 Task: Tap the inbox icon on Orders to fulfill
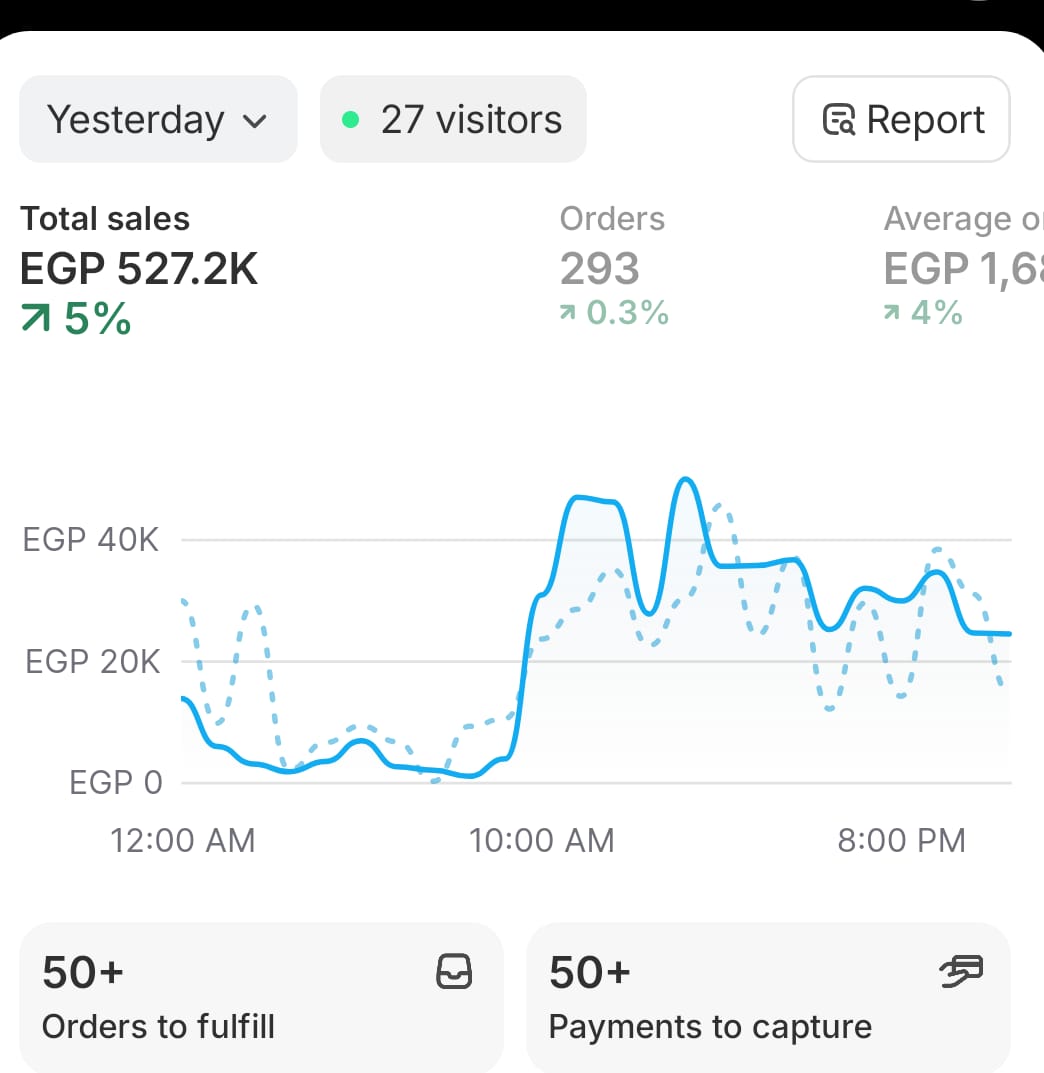pyautogui.click(x=455, y=972)
